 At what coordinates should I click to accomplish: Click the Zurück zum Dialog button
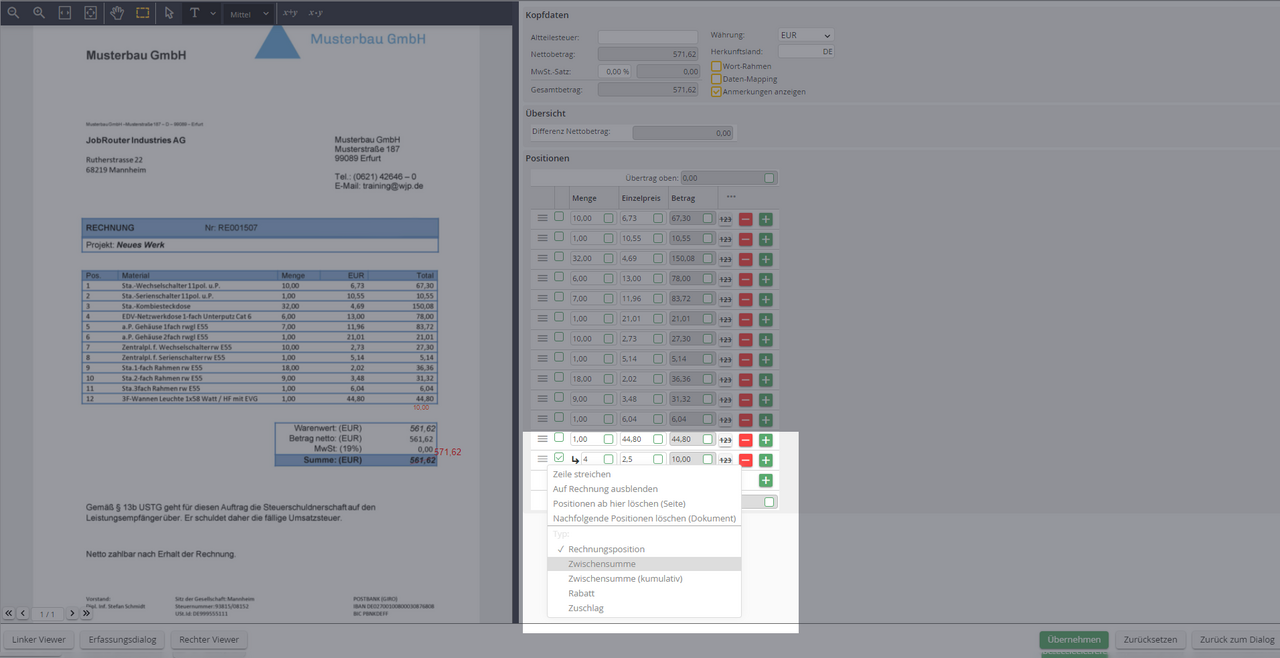pyautogui.click(x=1236, y=640)
